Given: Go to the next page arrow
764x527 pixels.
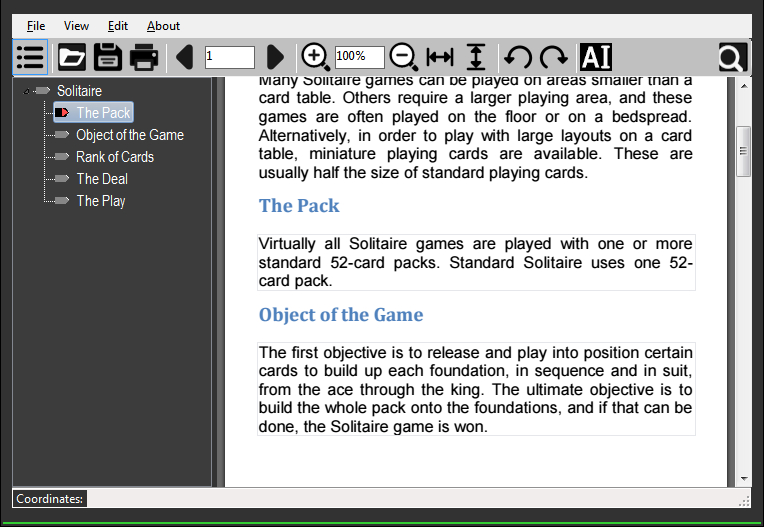Looking at the screenshot, I should pos(276,57).
